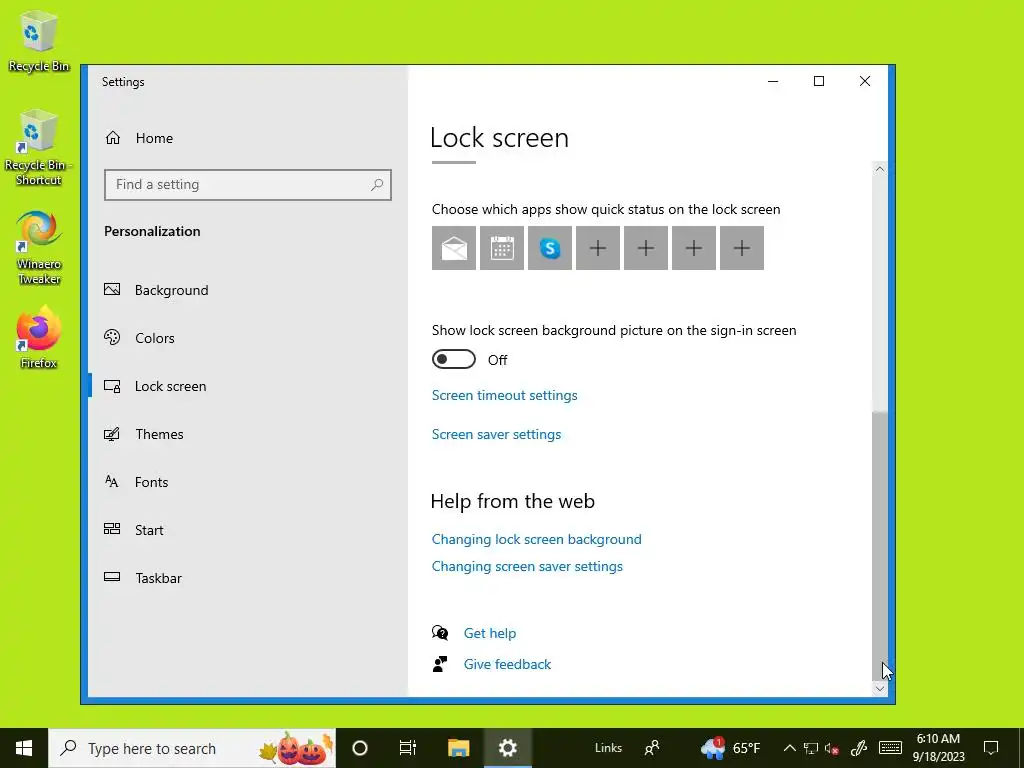
Task: Click the Themes brush icon in the sidebar
Action: 112,434
